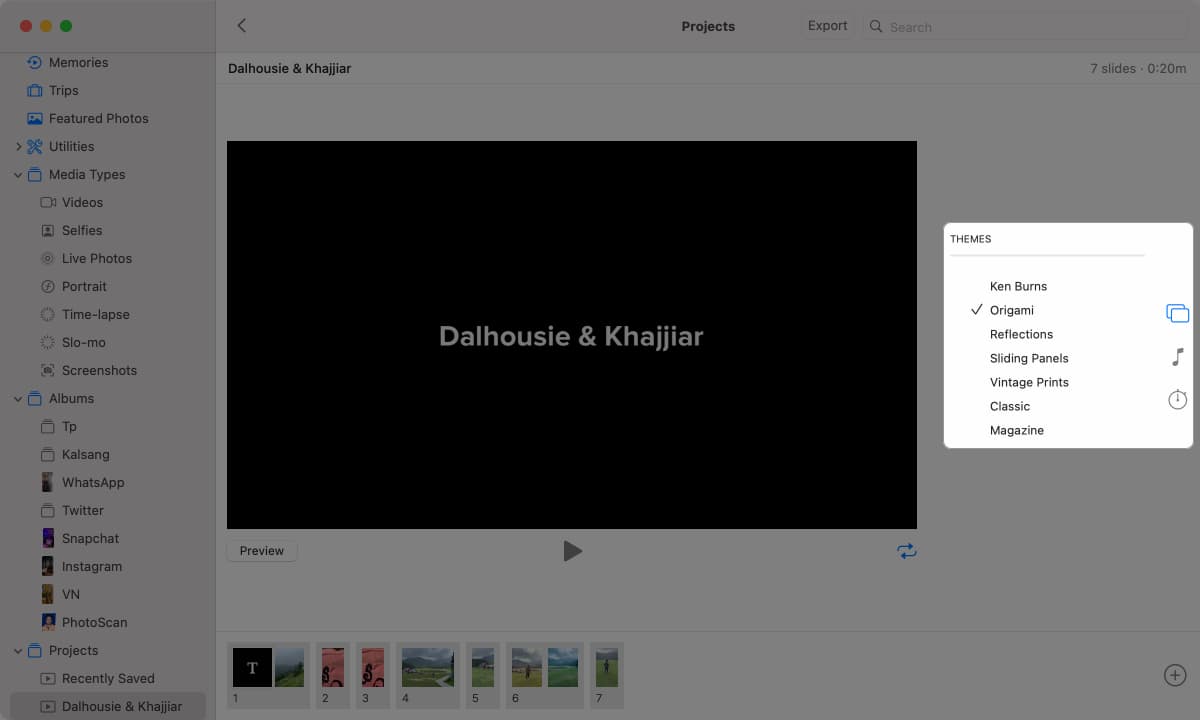Select the Ken Burns theme
1200x720 pixels.
point(1018,286)
